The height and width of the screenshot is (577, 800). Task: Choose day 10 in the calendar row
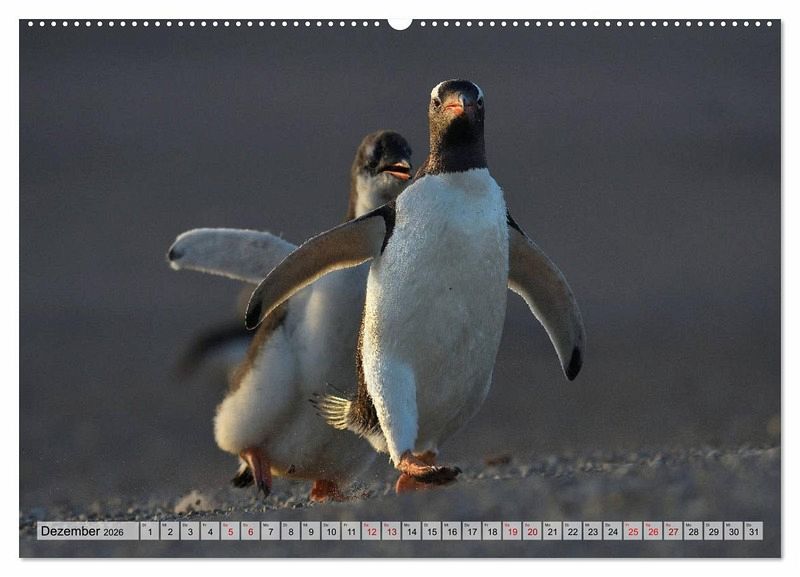coord(331,531)
